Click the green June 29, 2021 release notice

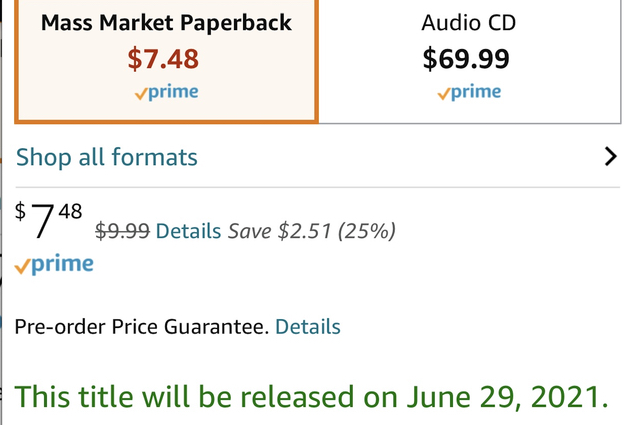[311, 395]
